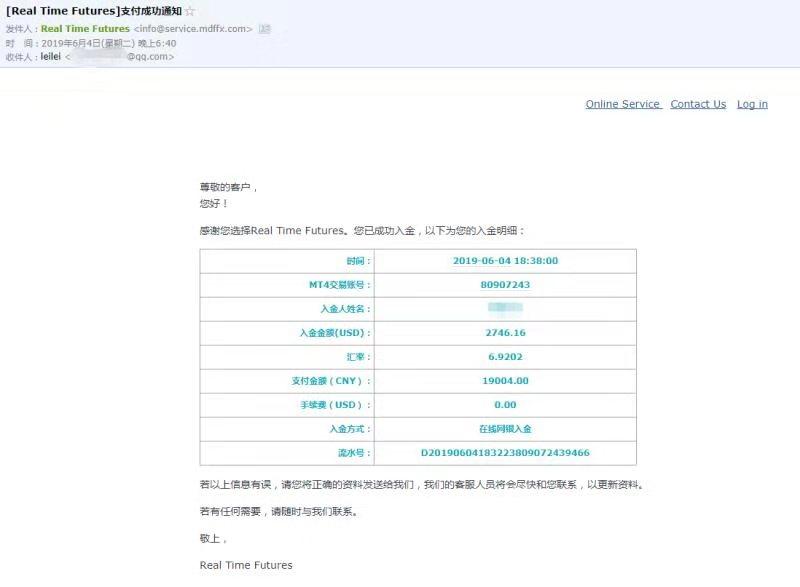Click the green Real Time Futures sender name

coord(85,29)
